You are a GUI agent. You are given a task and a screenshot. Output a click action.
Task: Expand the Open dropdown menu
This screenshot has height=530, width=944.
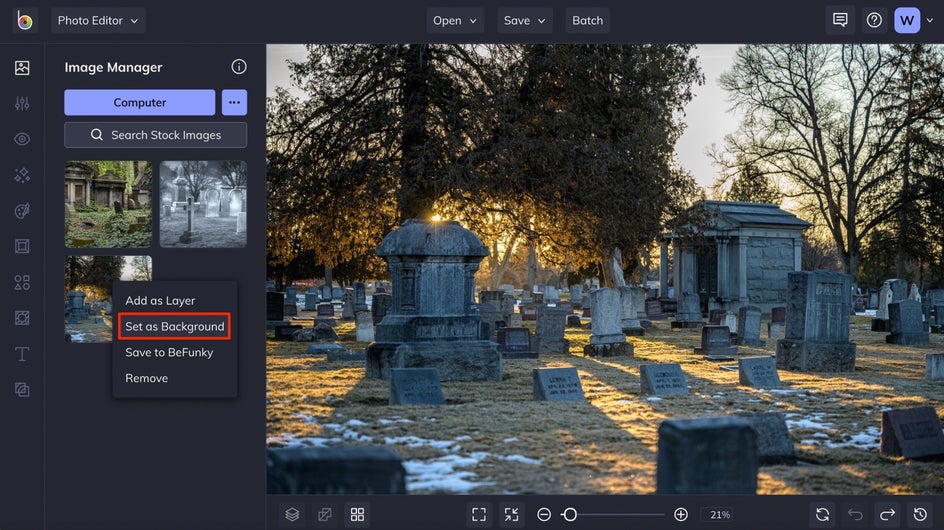click(x=455, y=20)
